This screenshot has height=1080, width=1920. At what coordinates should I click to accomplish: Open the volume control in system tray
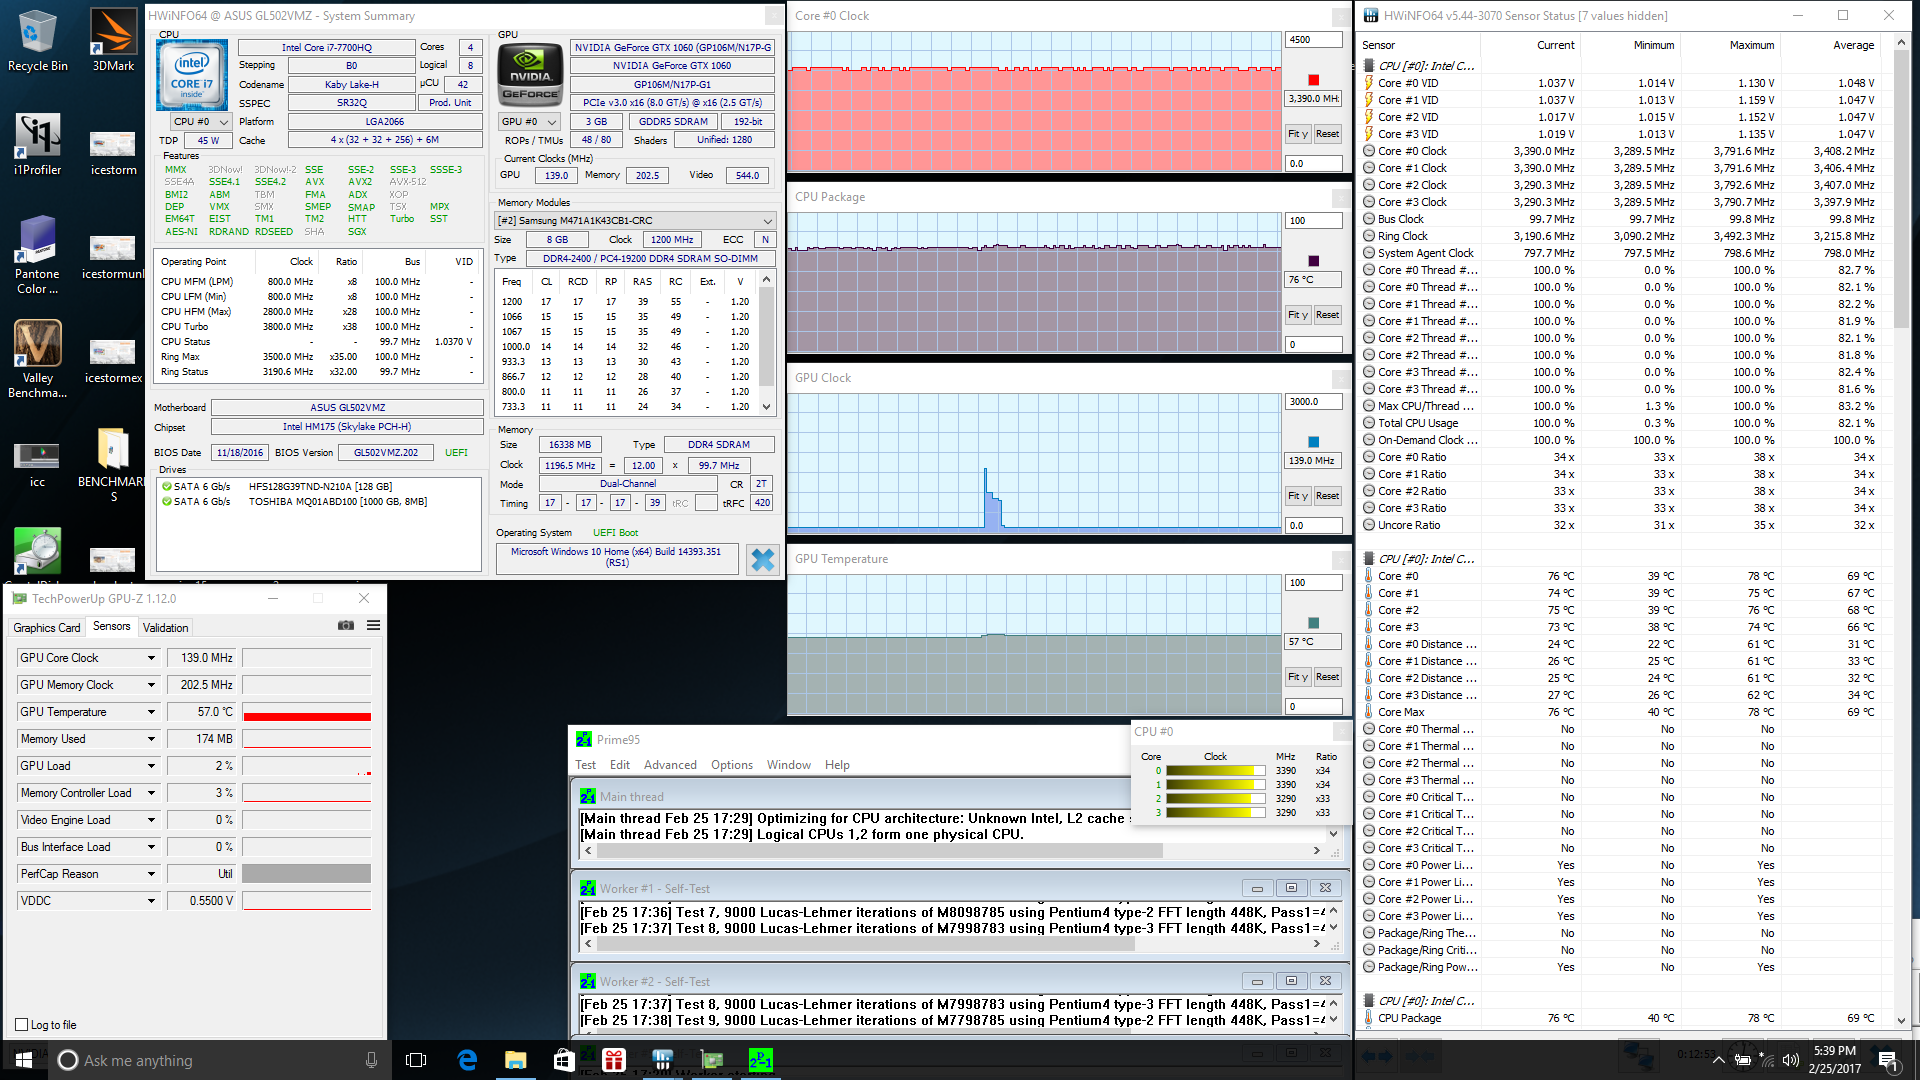click(1790, 1060)
